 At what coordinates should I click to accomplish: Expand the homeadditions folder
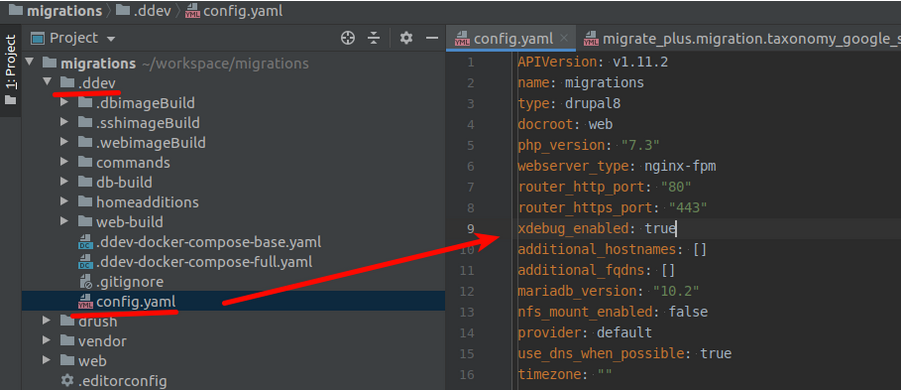64,202
